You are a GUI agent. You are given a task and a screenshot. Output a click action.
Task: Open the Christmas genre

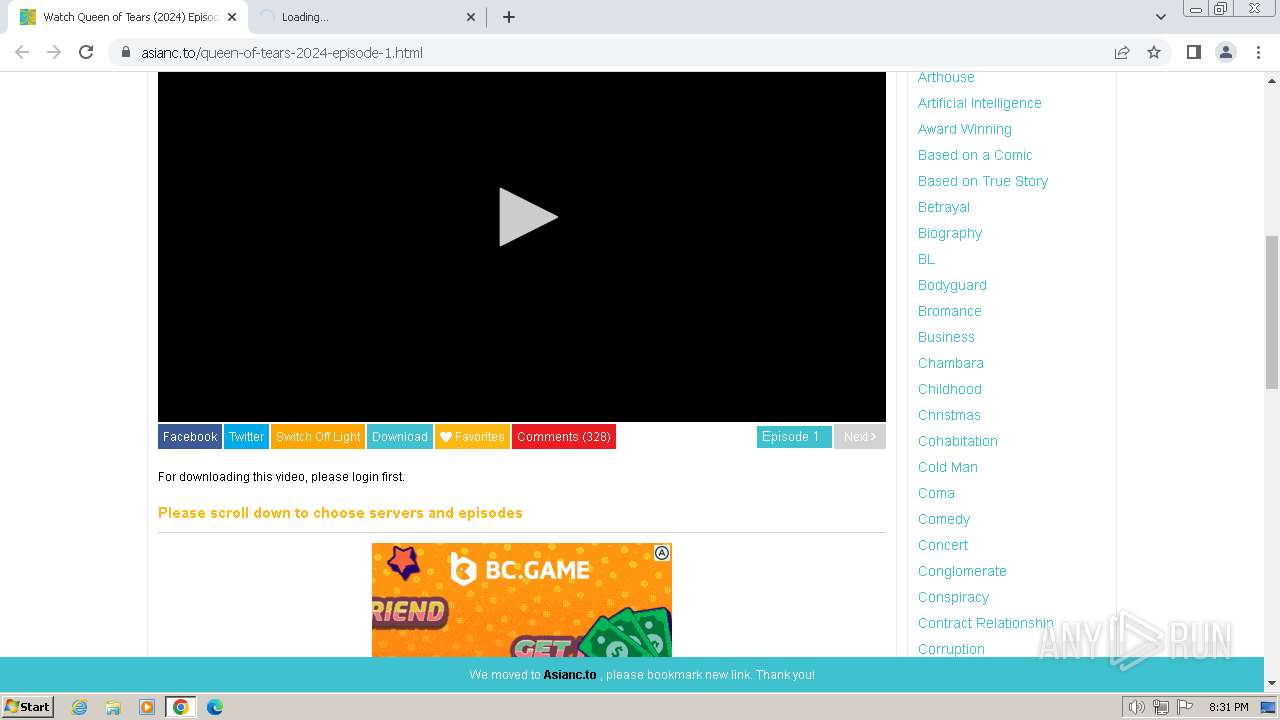point(949,415)
